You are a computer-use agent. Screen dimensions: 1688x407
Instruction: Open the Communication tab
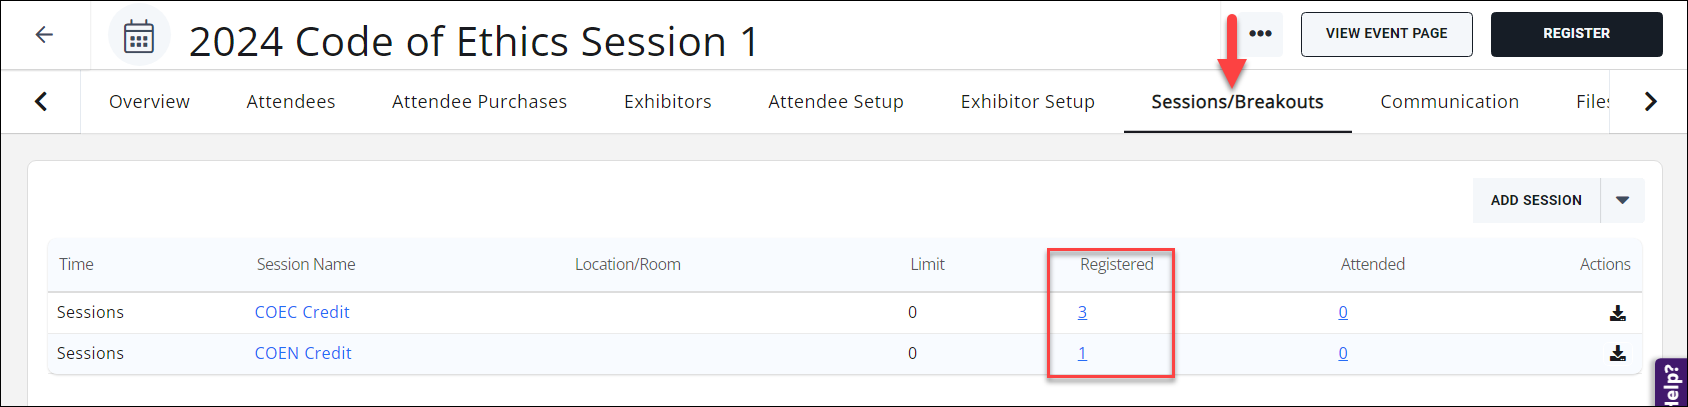1449,102
